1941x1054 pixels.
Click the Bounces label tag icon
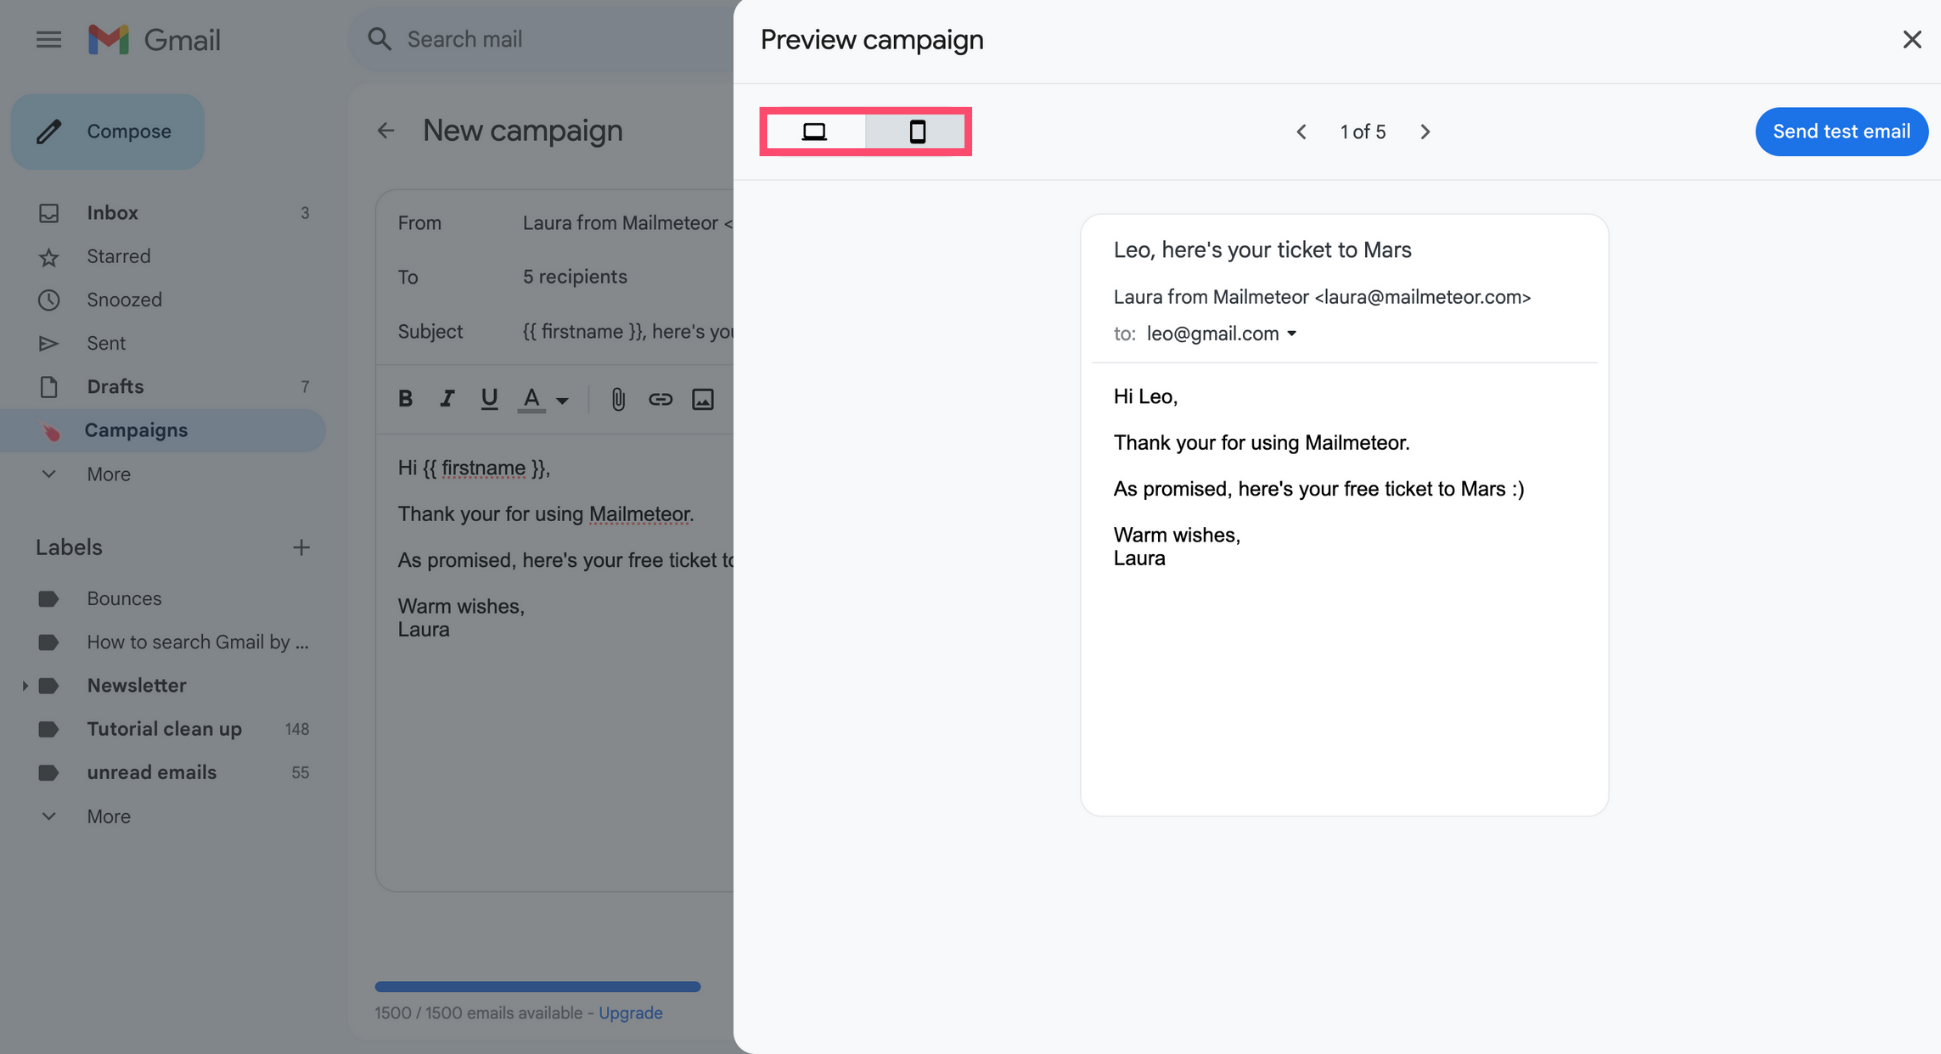point(48,599)
